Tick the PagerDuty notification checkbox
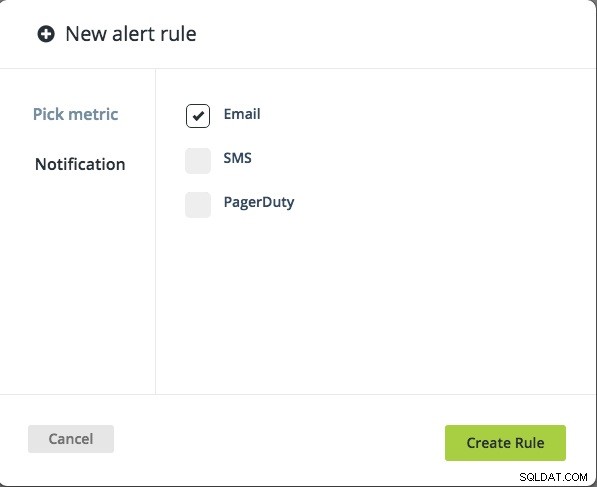The width and height of the screenshot is (597, 487). tap(198, 205)
